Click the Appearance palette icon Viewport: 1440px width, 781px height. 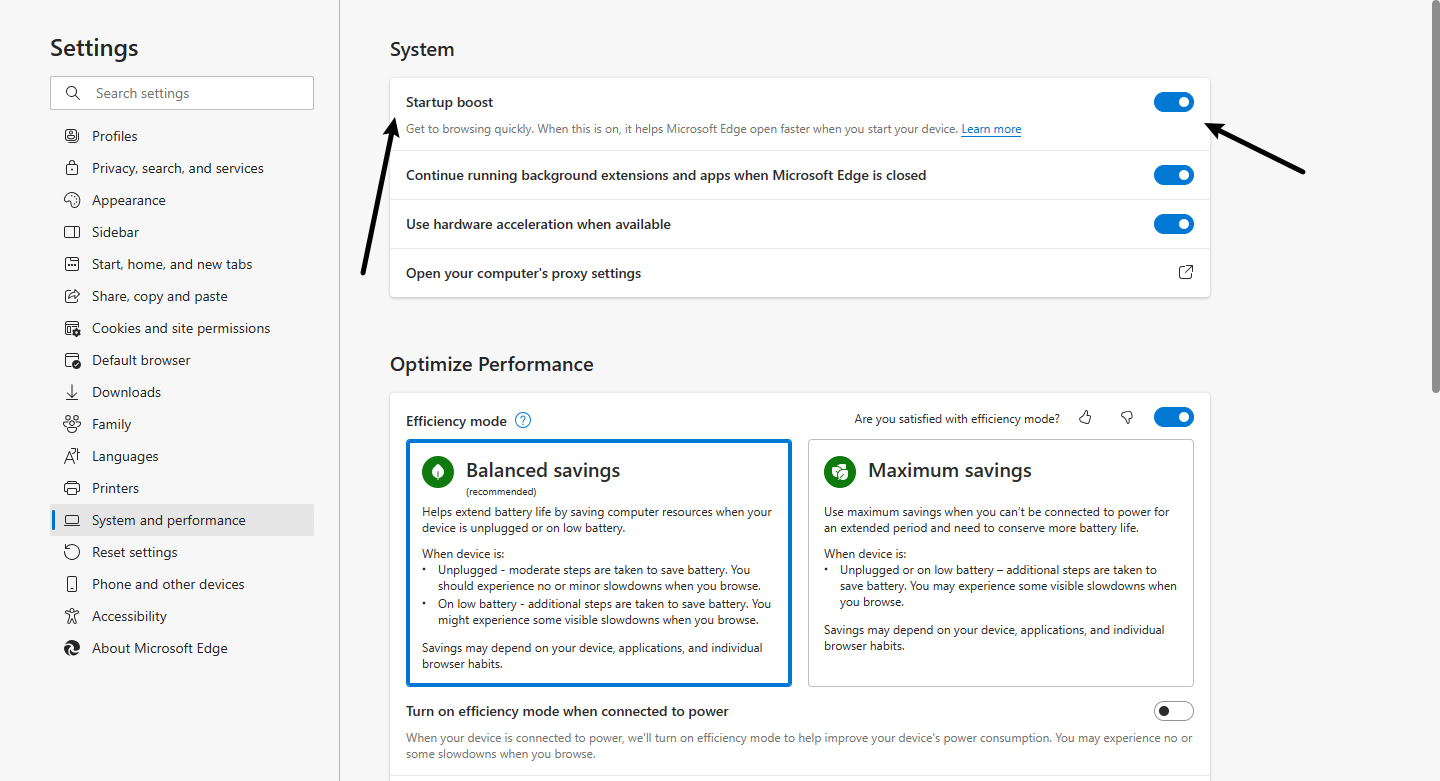tap(72, 200)
